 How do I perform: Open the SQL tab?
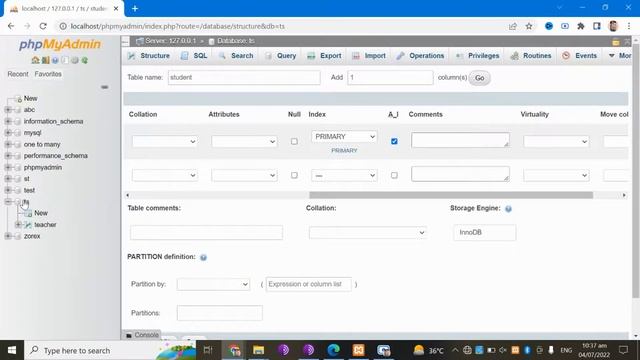click(195, 56)
